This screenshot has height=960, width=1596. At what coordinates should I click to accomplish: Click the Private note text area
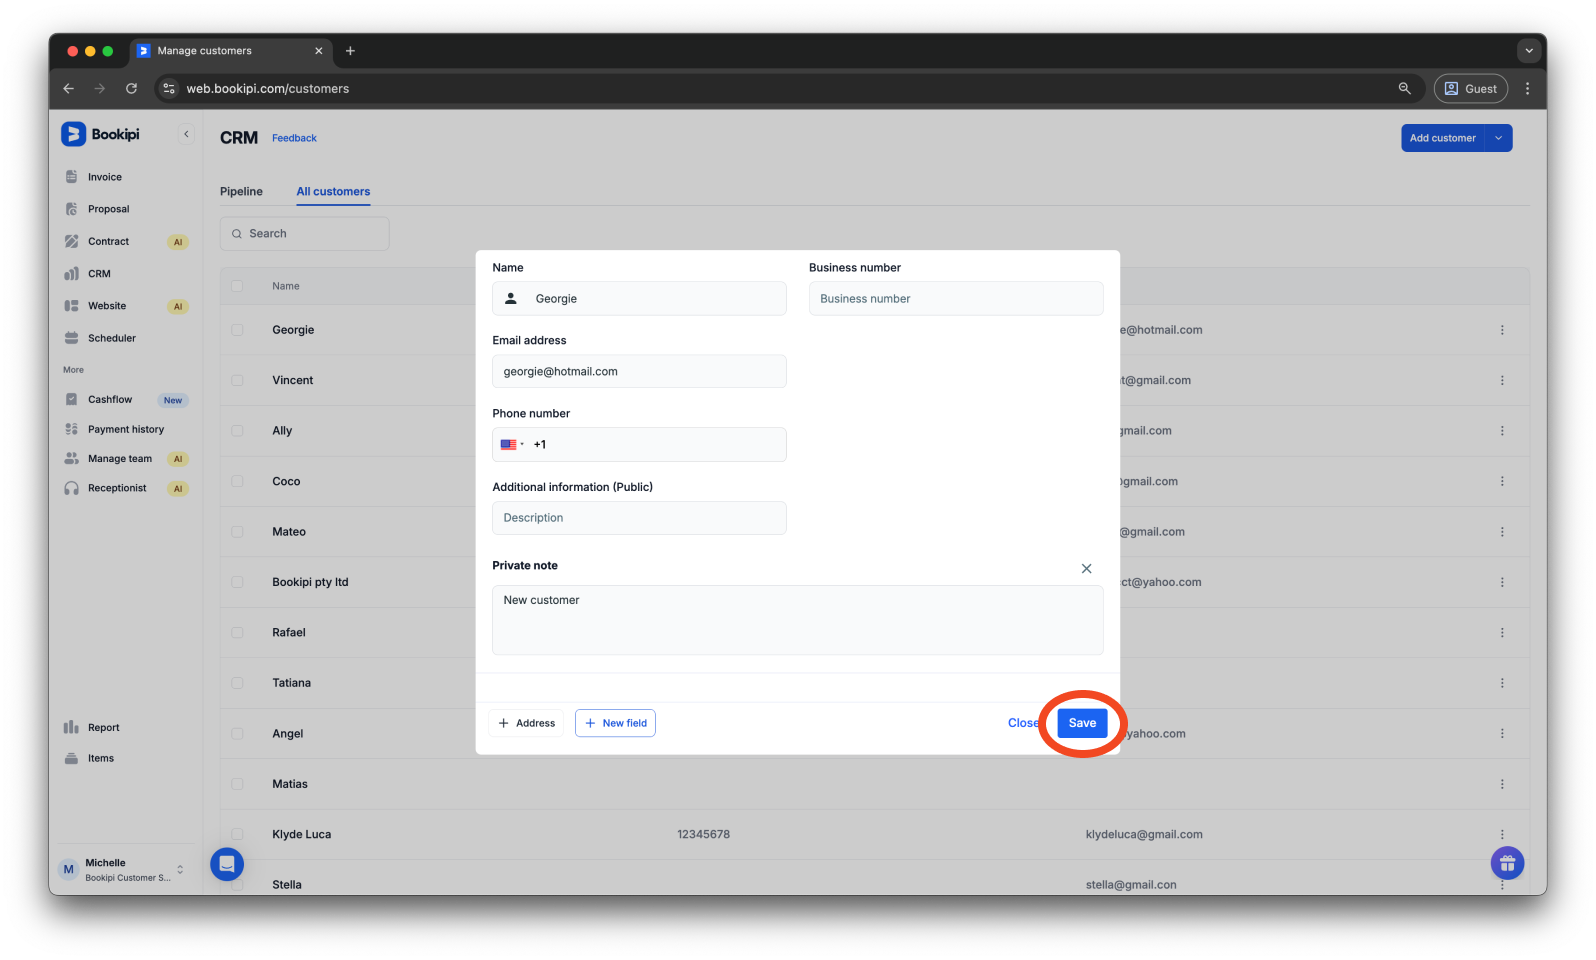(x=797, y=620)
